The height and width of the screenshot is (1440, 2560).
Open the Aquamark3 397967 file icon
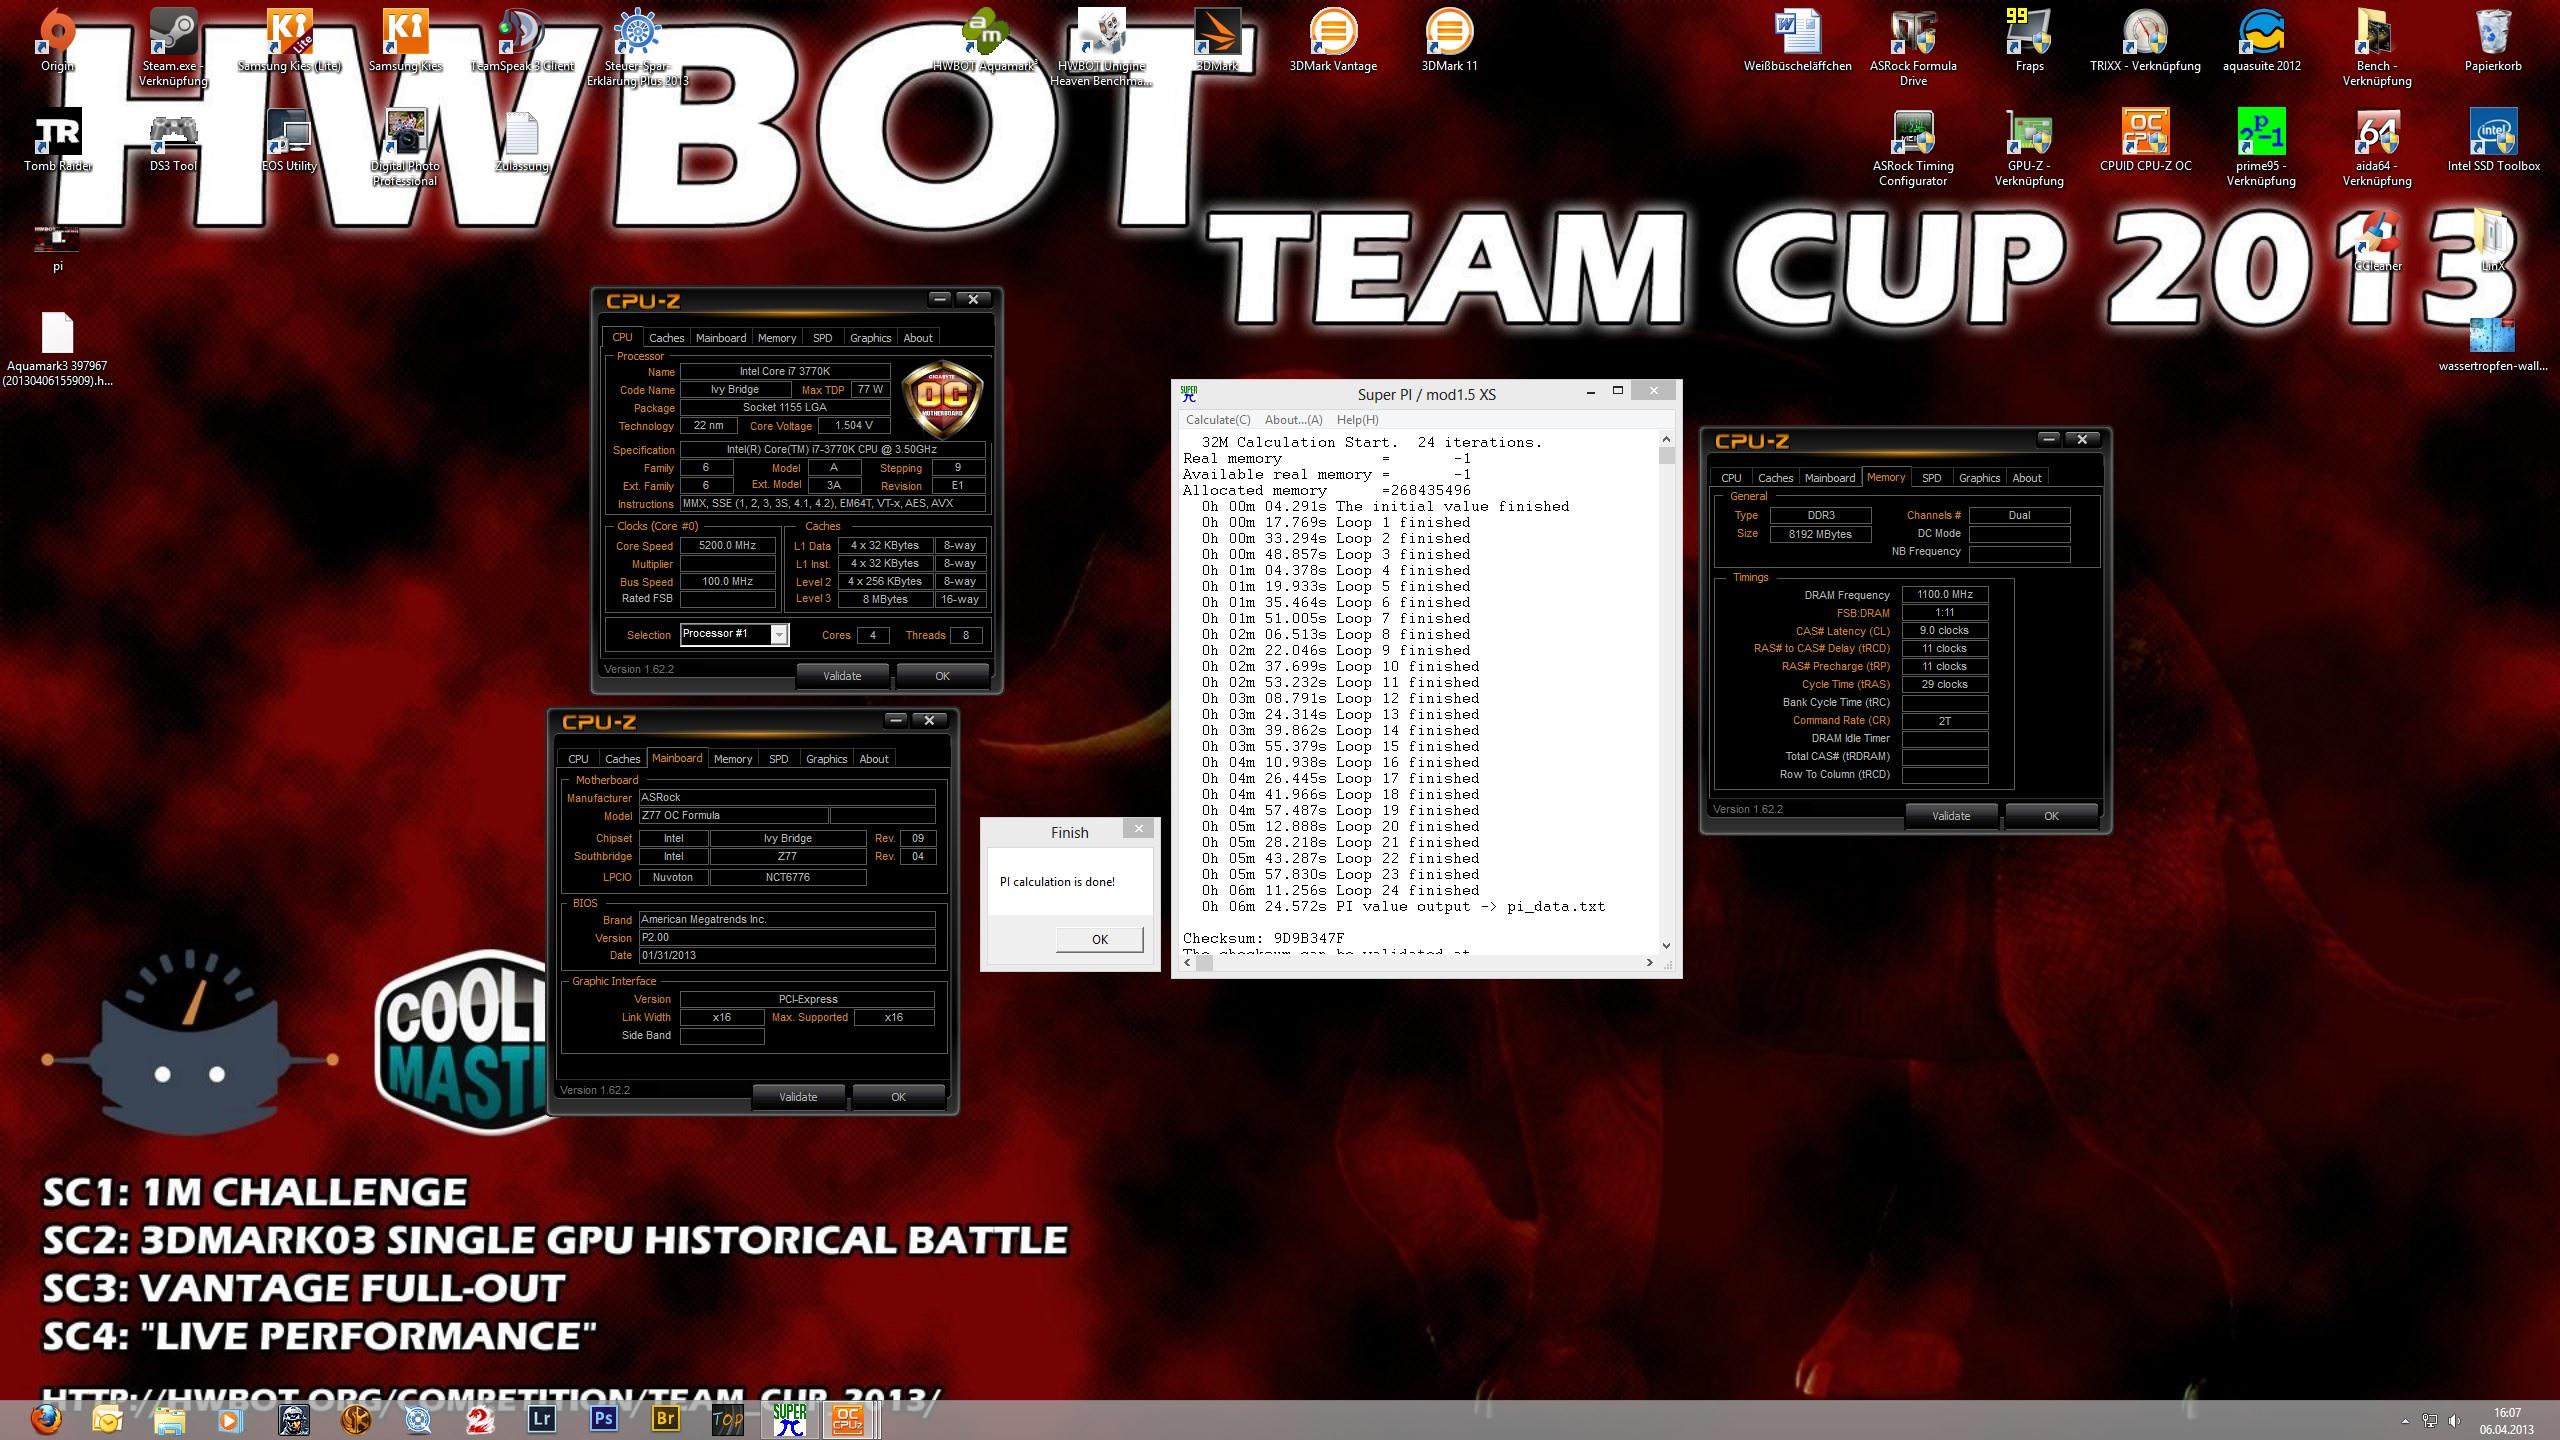point(57,348)
